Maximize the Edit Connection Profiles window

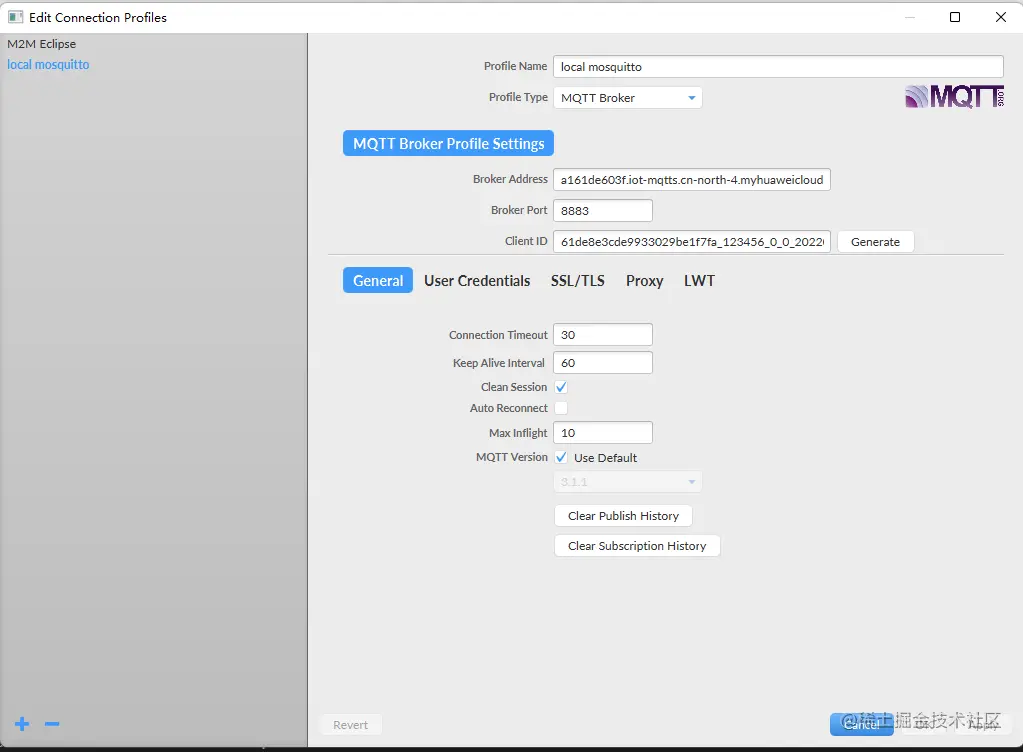954,17
